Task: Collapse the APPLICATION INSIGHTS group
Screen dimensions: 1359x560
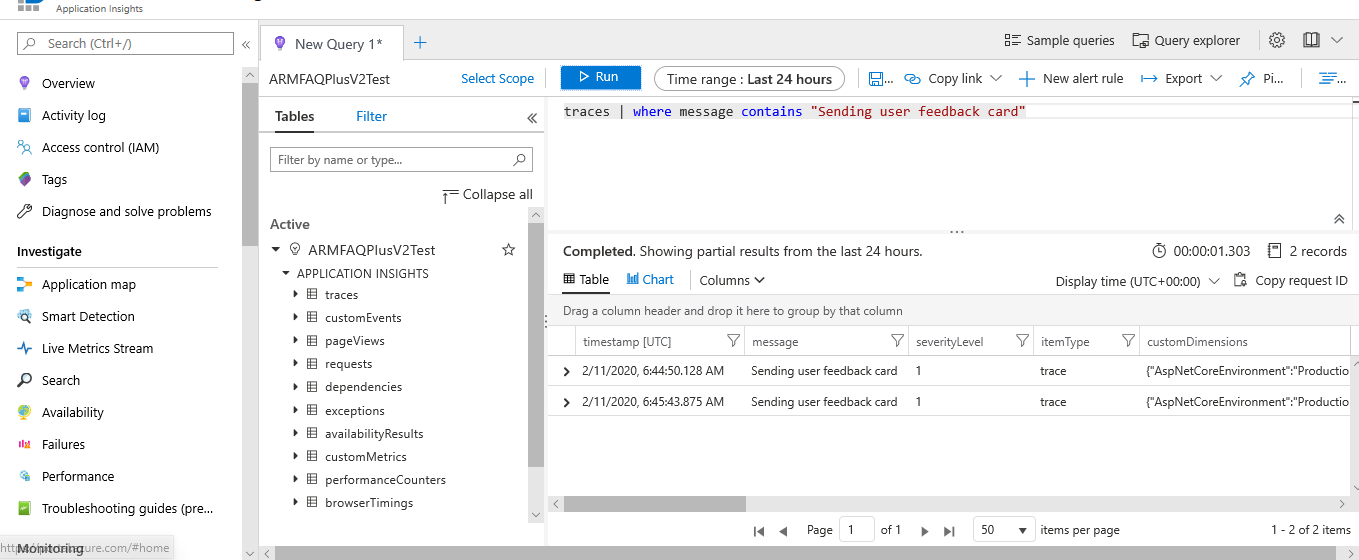Action: [286, 273]
